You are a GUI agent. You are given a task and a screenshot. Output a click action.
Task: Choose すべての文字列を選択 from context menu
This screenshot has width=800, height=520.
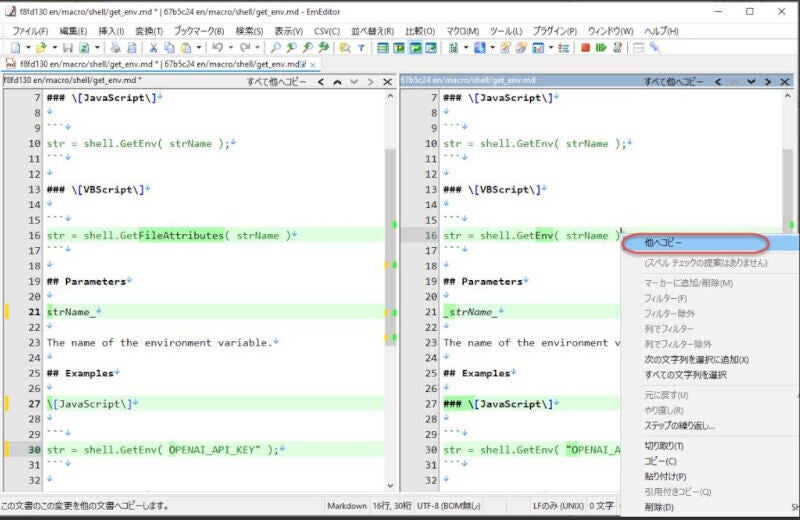click(x=685, y=375)
